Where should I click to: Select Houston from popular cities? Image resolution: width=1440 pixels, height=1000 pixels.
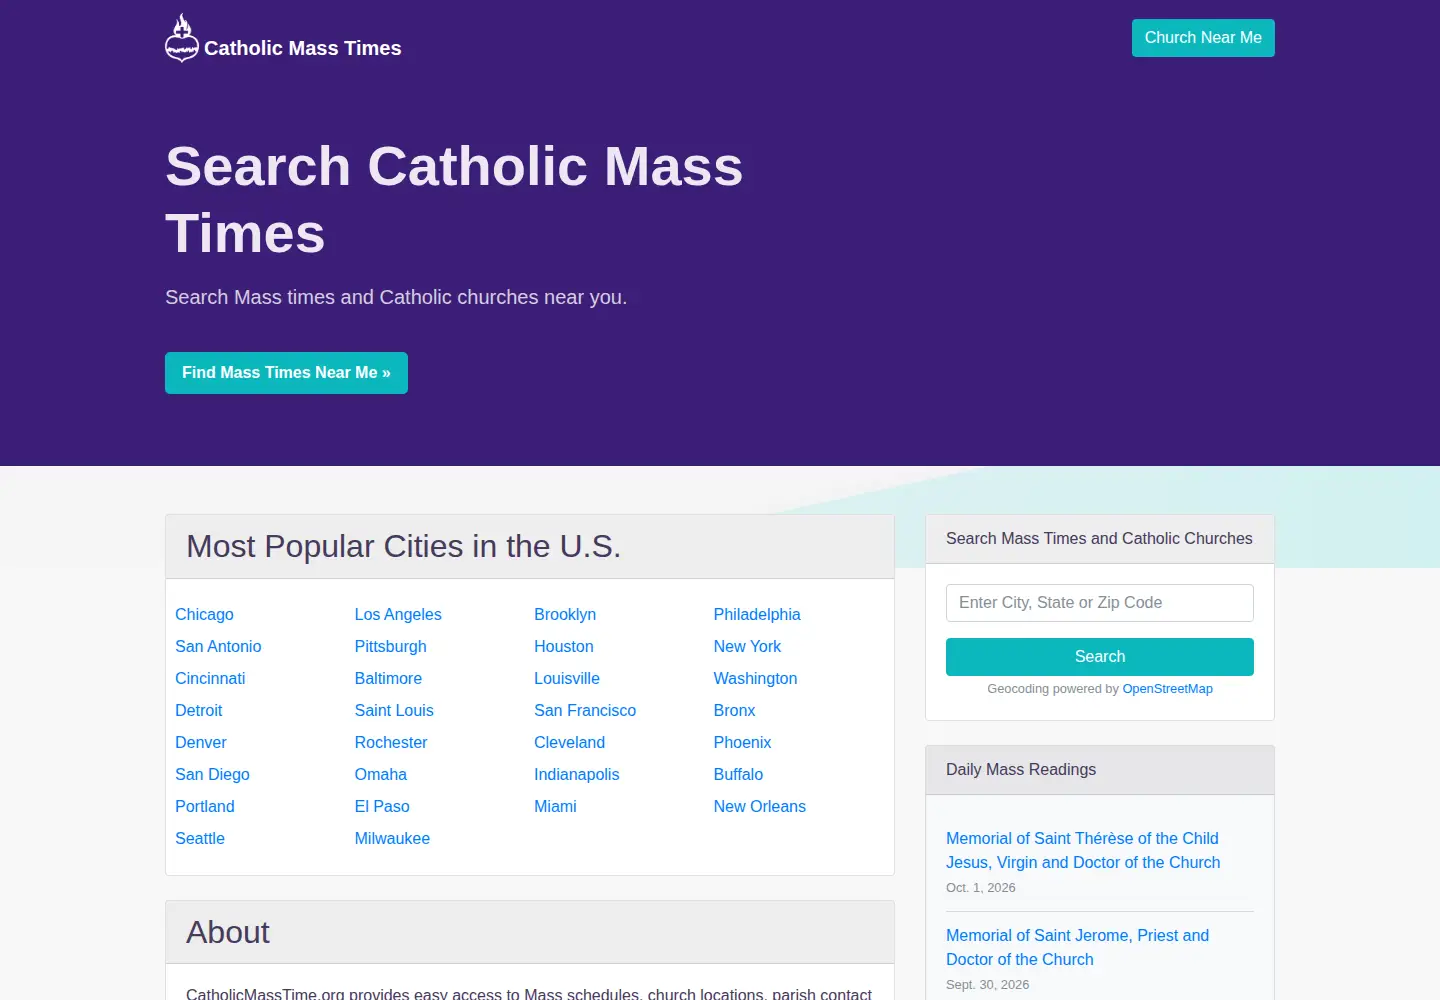pyautogui.click(x=564, y=647)
